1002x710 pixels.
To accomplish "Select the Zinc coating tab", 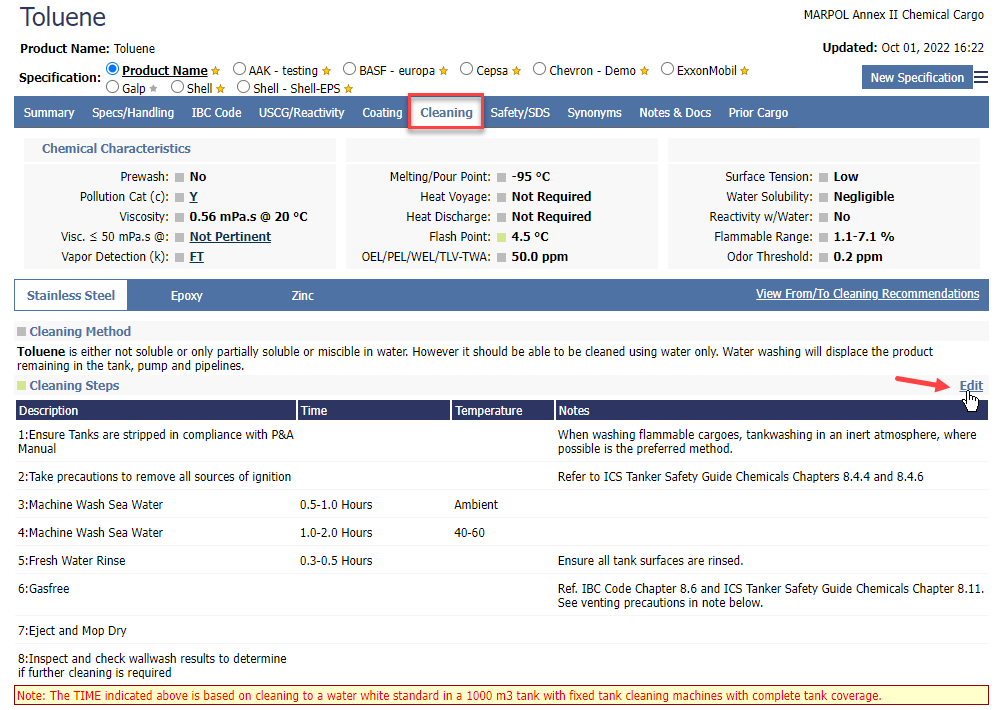I will coord(302,296).
